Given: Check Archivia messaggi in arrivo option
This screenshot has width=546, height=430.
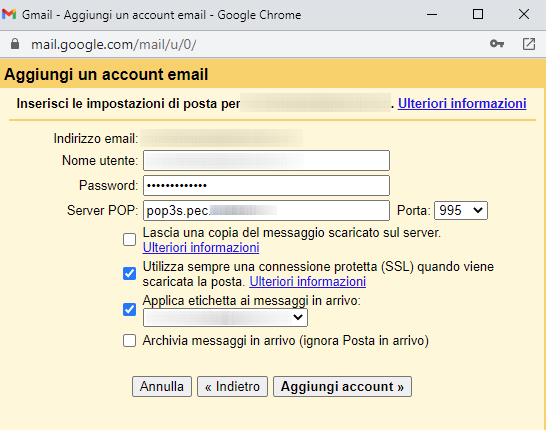Looking at the screenshot, I should click(130, 341).
